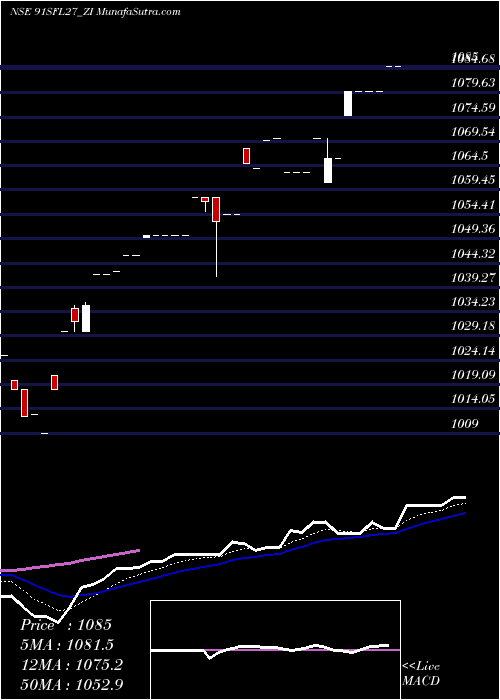Click the 1014.05 price axis label
Screen dimensions: 500x700
473,399
